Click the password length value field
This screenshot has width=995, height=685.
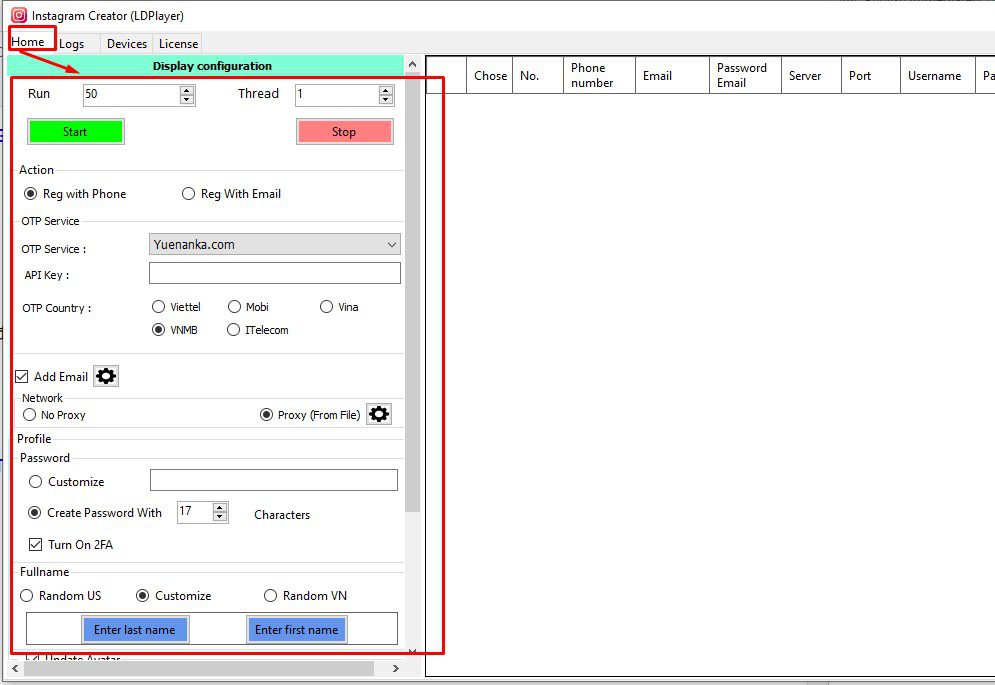pos(195,512)
